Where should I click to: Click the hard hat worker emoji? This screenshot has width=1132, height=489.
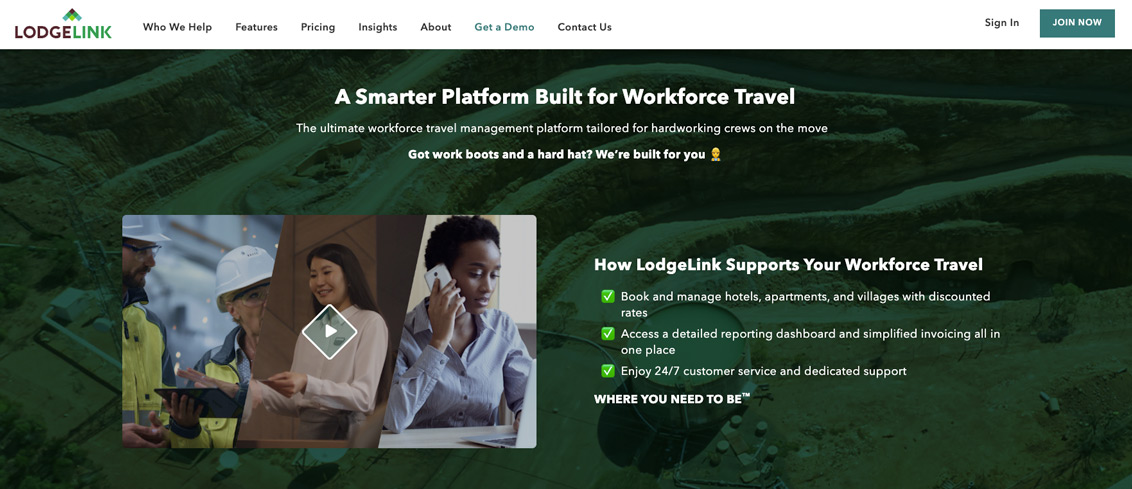715,154
